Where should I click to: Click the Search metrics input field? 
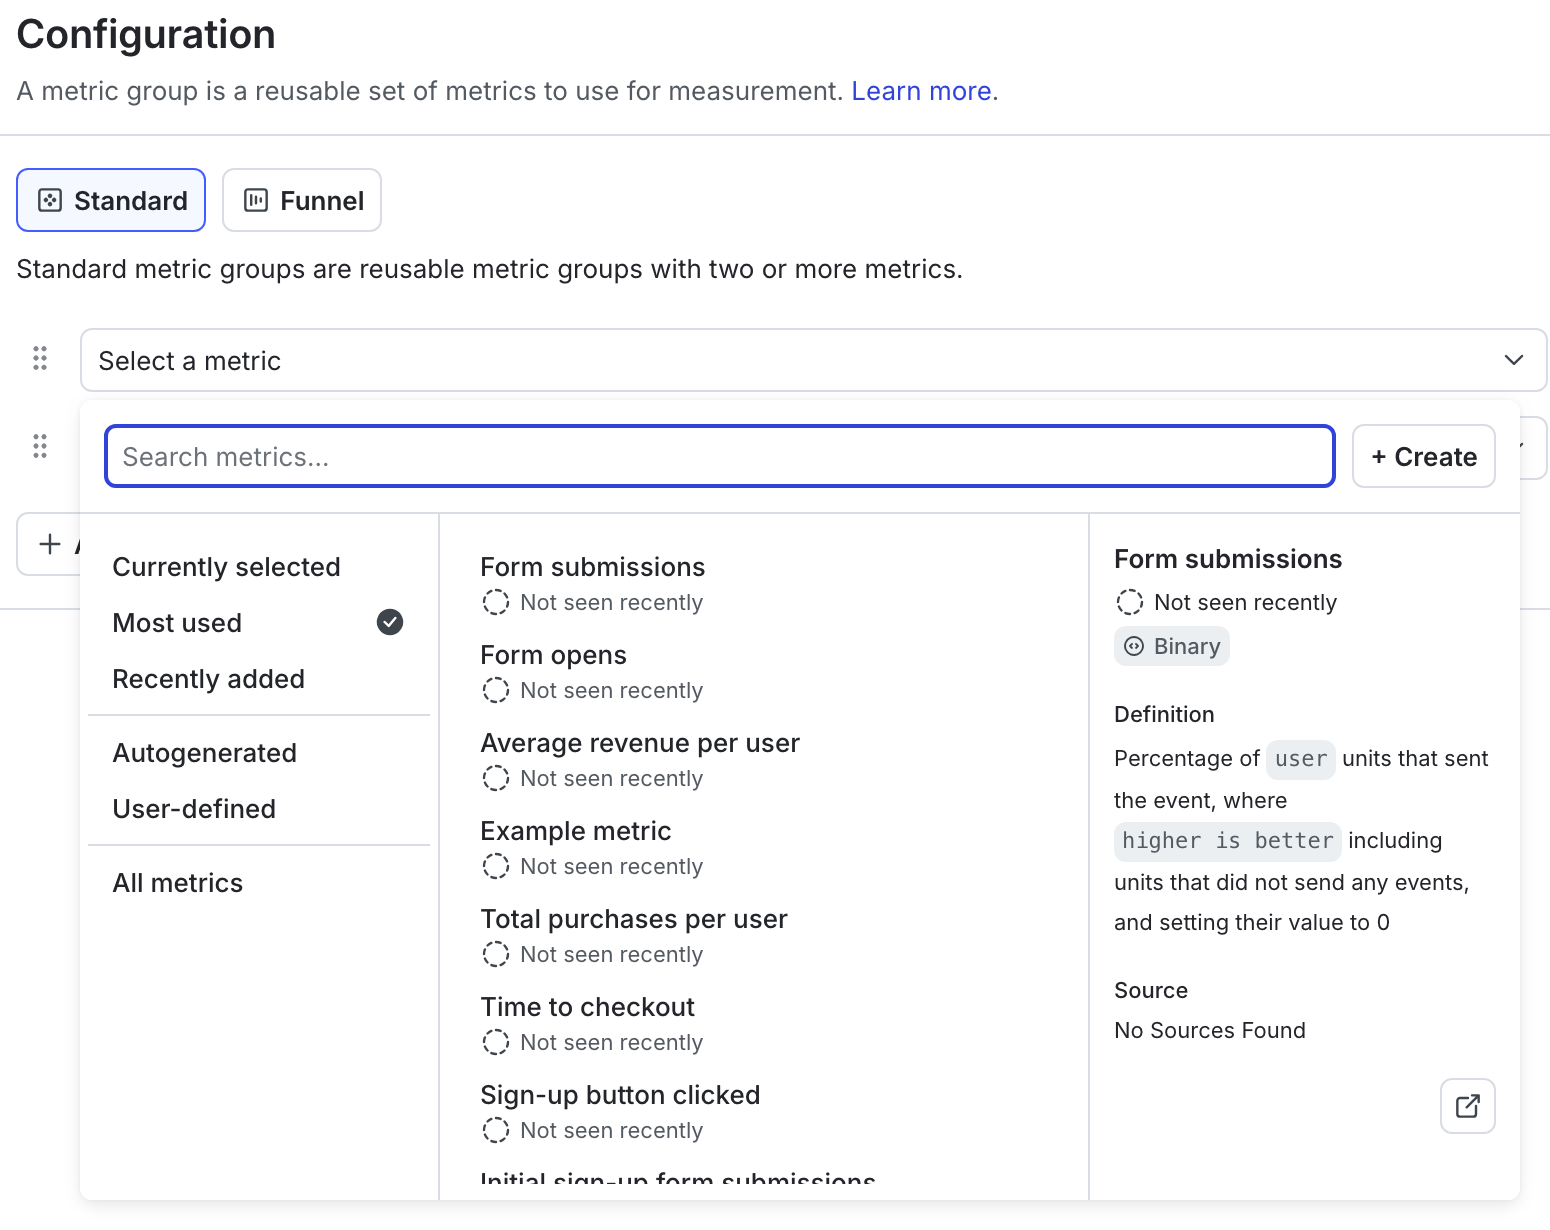pos(718,456)
